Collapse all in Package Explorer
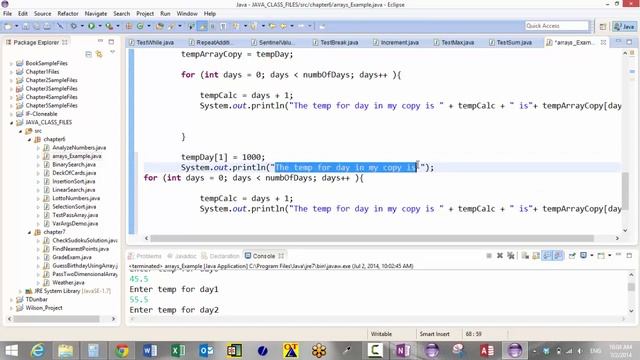 click(89, 54)
